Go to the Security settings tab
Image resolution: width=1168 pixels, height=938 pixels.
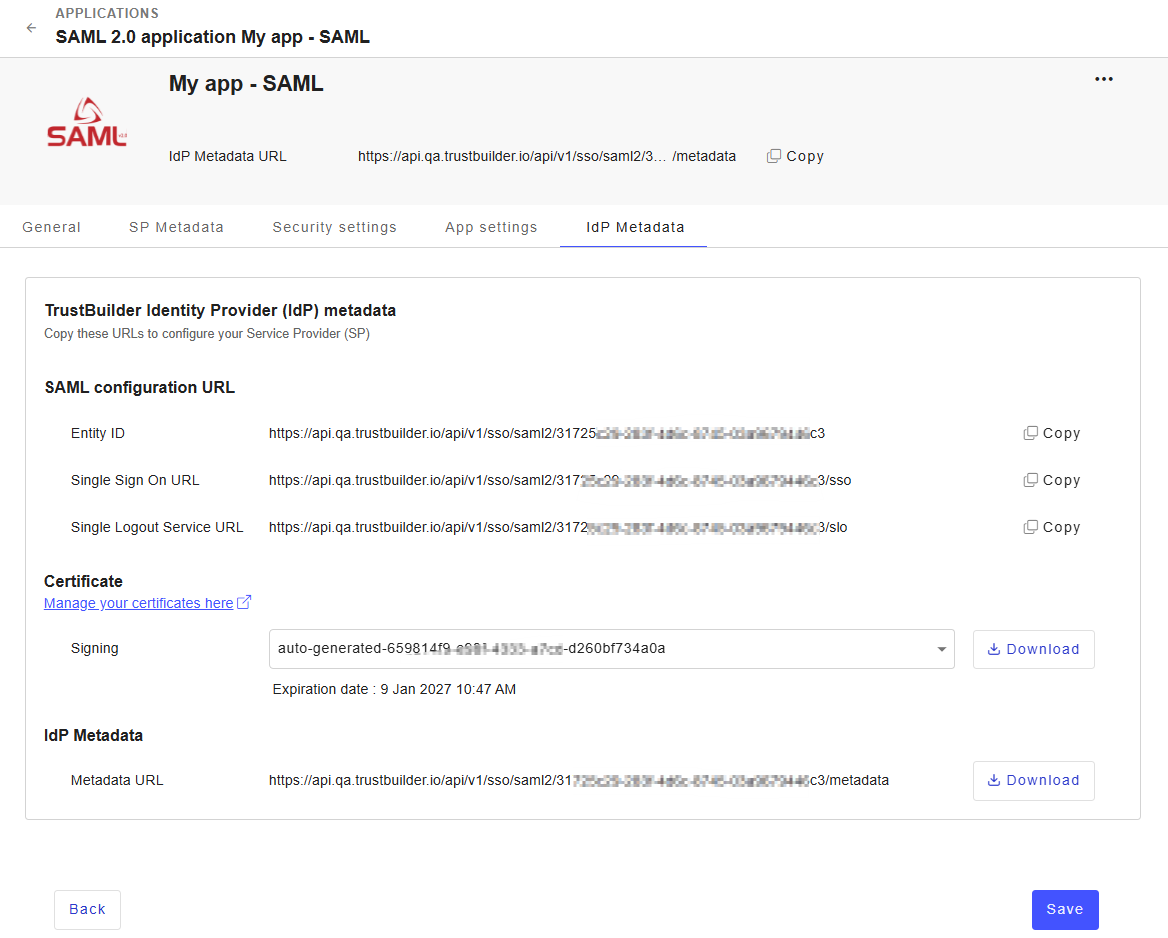click(x=334, y=227)
